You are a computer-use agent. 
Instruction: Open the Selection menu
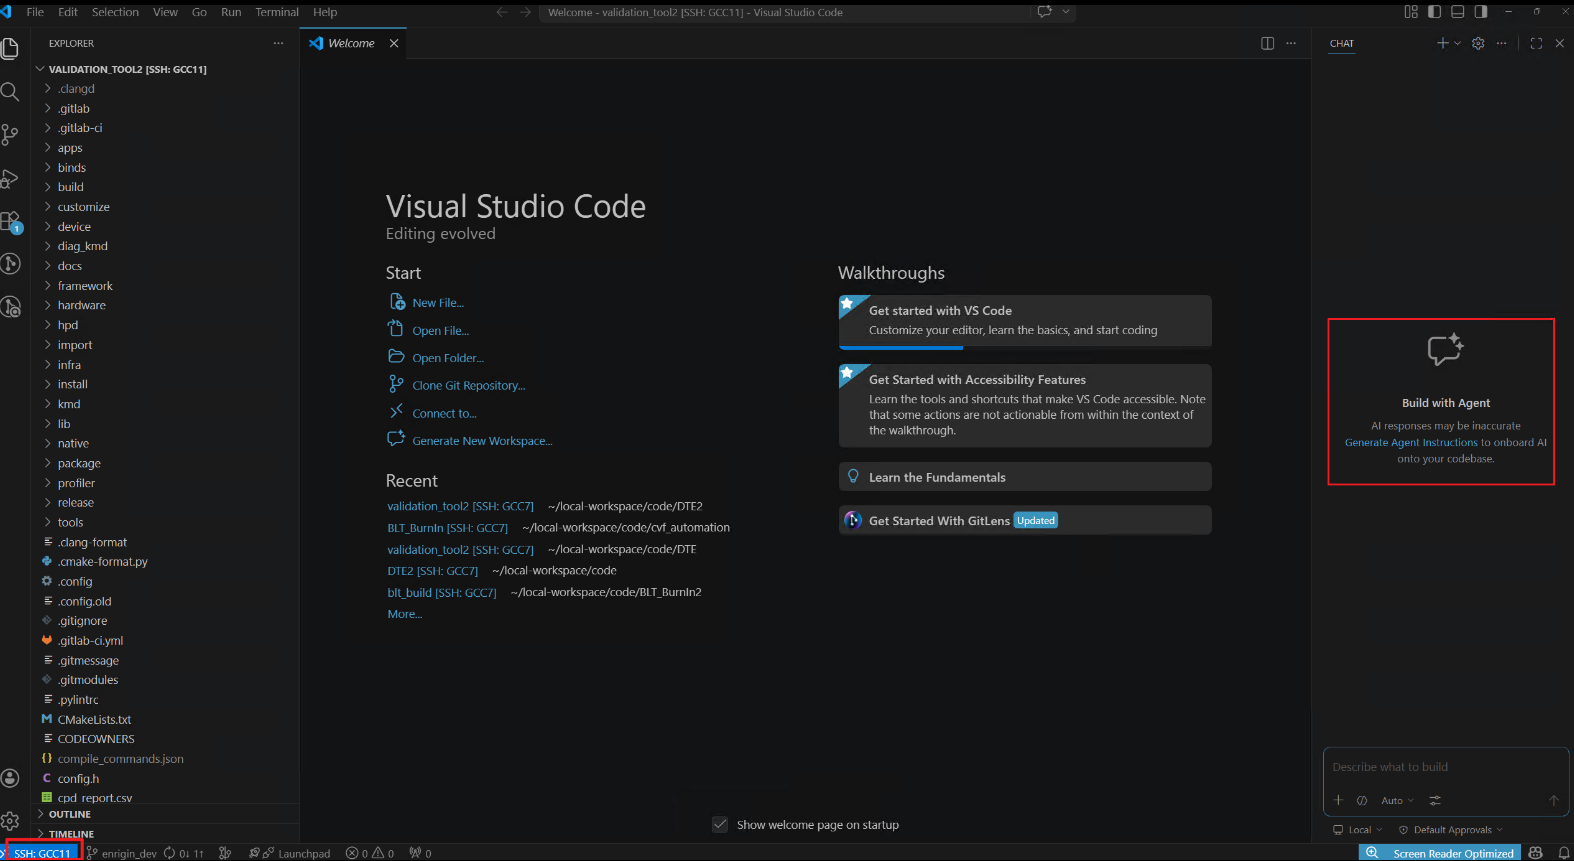[x=115, y=12]
